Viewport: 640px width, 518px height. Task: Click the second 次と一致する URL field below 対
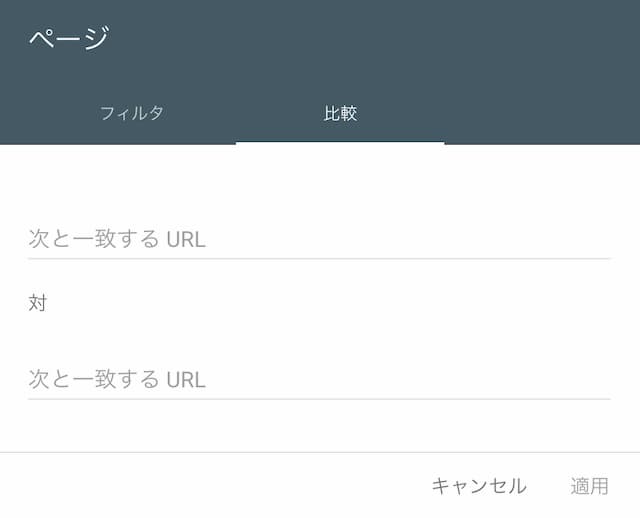click(x=319, y=379)
